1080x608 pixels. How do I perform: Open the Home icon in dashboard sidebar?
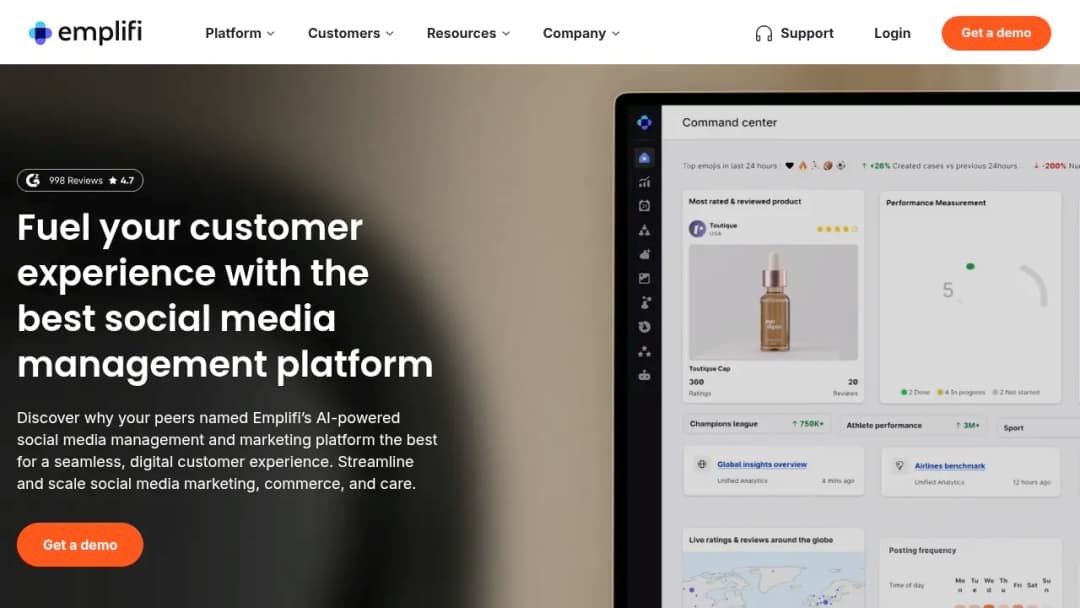[644, 158]
